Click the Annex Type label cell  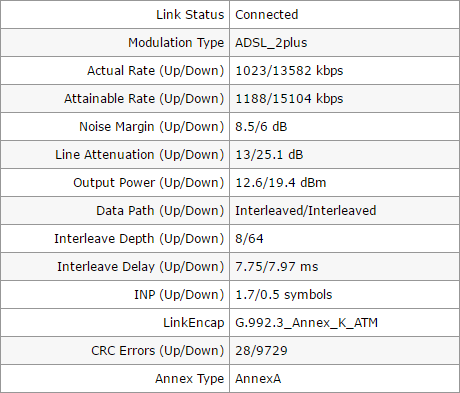point(115,379)
